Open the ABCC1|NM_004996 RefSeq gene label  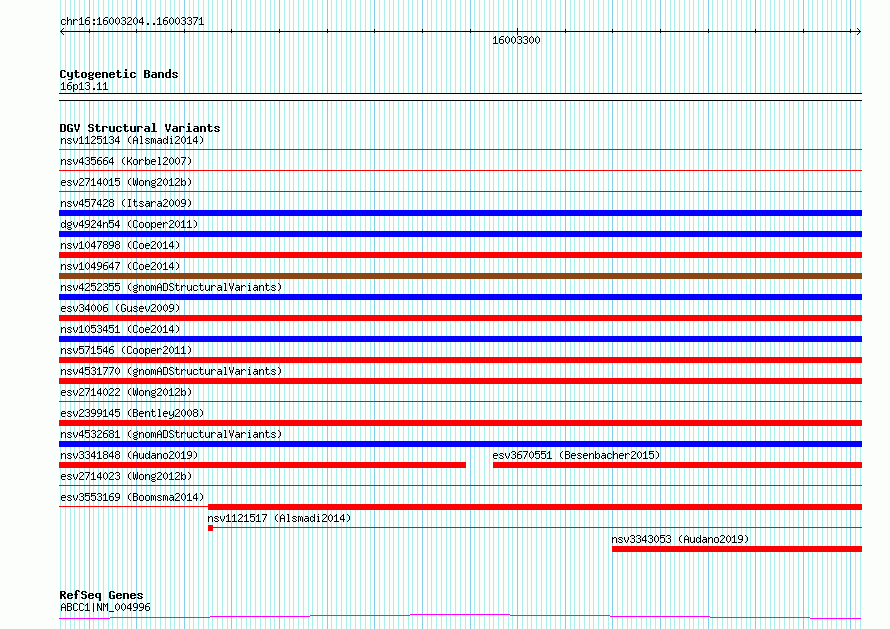click(x=105, y=607)
